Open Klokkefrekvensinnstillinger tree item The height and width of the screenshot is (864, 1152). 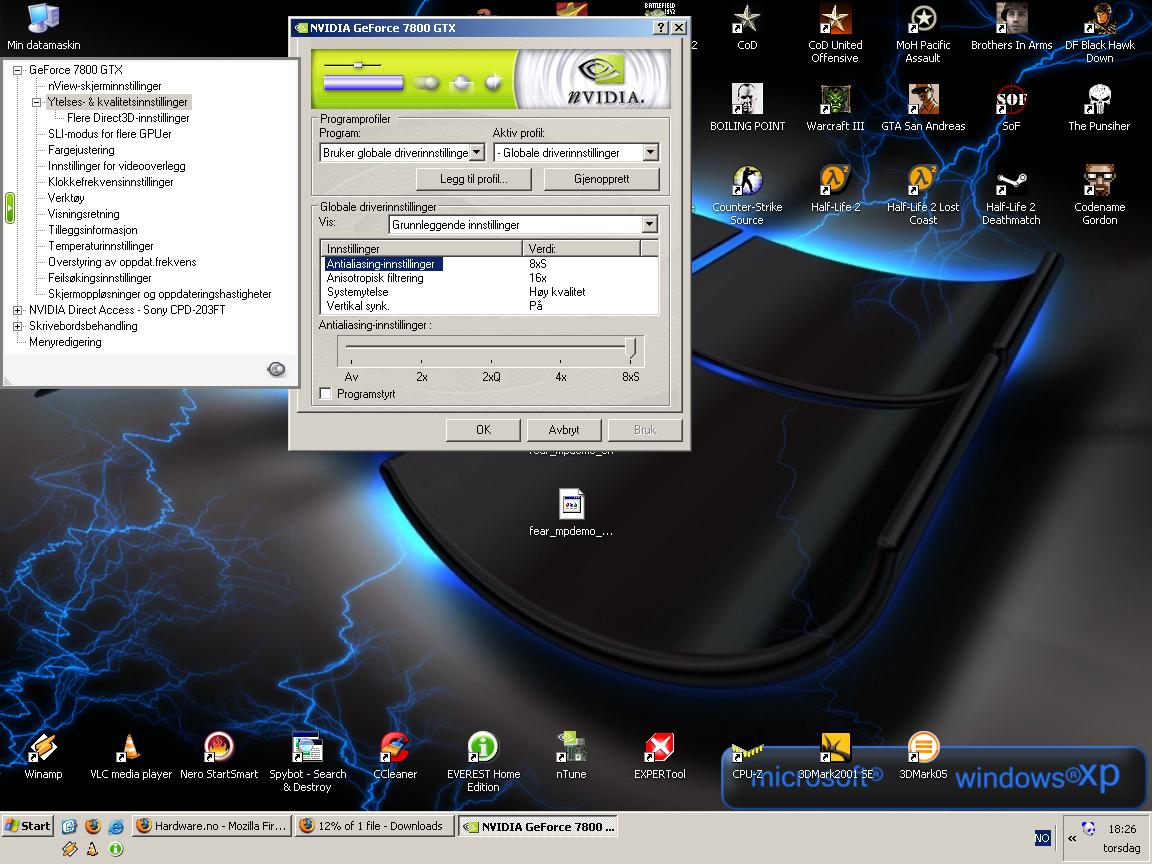(110, 181)
